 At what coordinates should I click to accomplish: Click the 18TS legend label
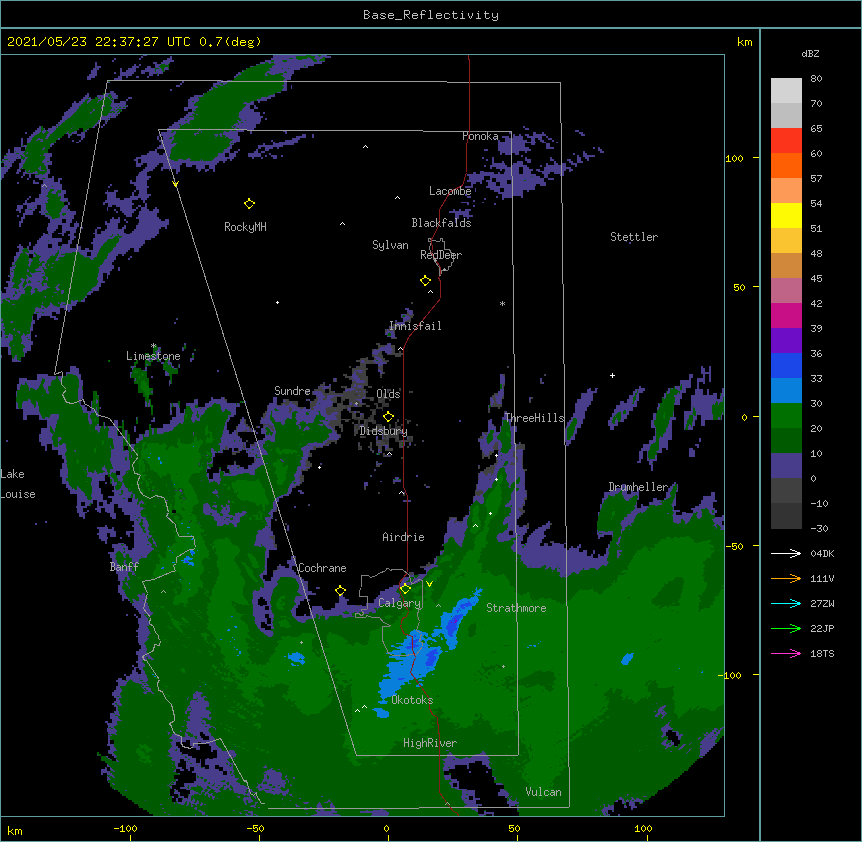pyautogui.click(x=822, y=653)
